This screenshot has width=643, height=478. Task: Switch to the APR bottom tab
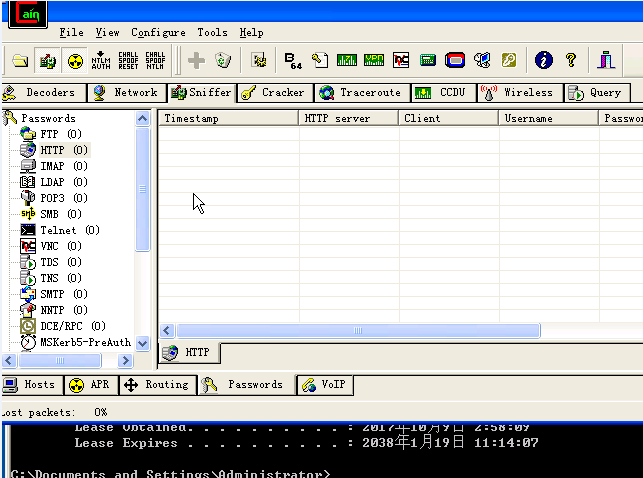point(91,385)
